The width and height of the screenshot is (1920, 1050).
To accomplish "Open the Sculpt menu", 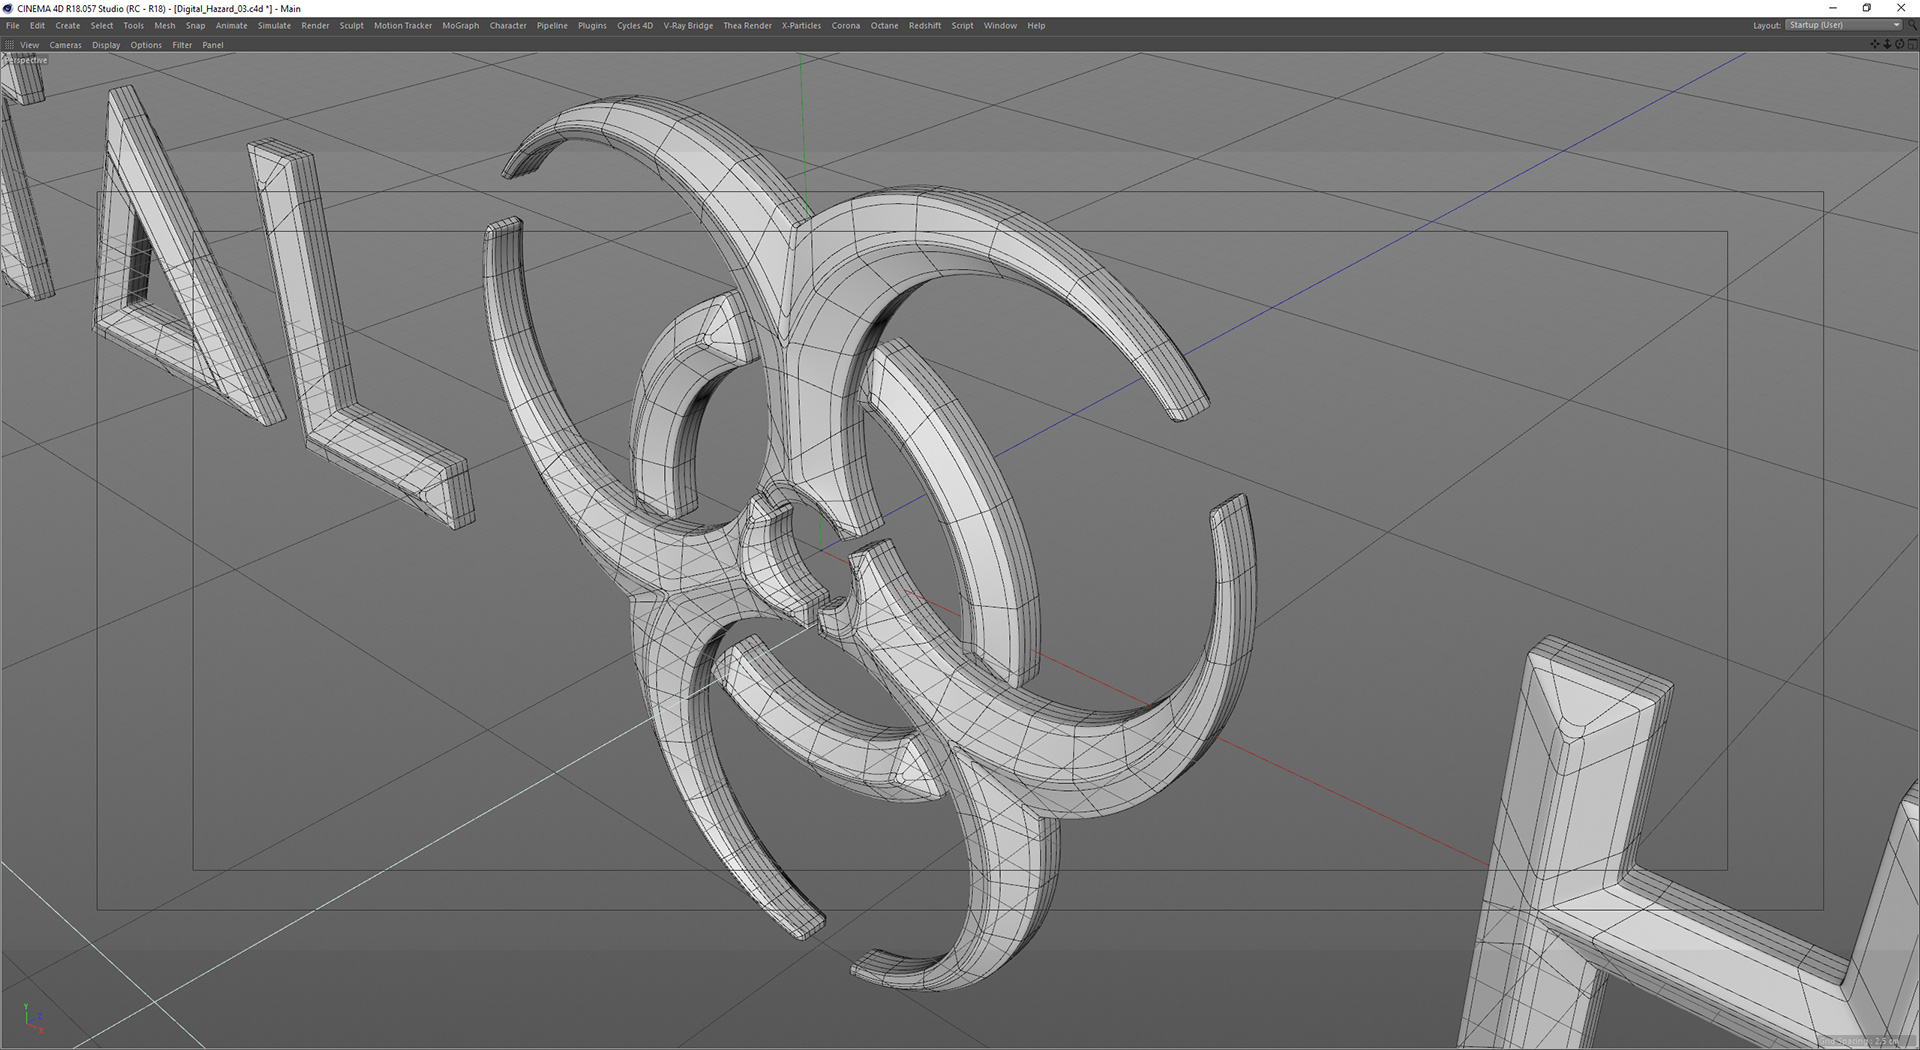I will pyautogui.click(x=352, y=26).
